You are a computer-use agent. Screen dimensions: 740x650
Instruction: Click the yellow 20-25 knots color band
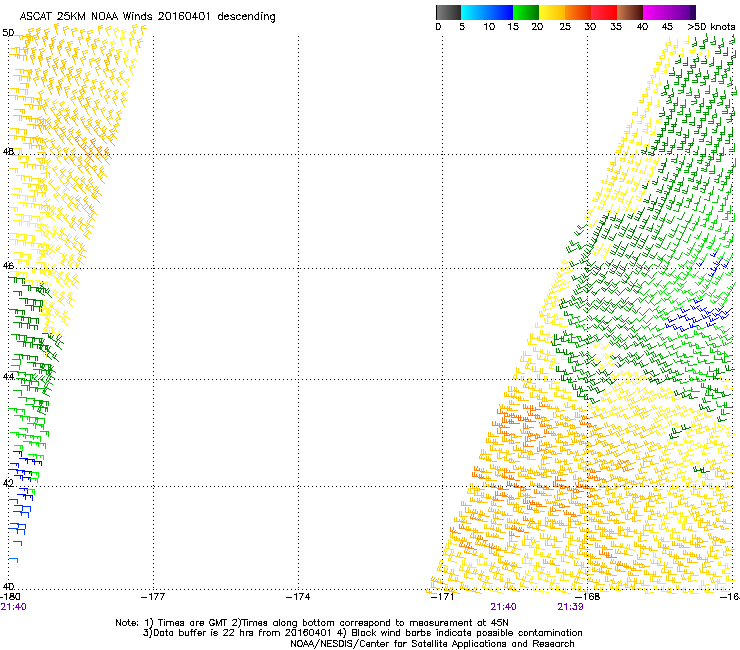pos(552,12)
